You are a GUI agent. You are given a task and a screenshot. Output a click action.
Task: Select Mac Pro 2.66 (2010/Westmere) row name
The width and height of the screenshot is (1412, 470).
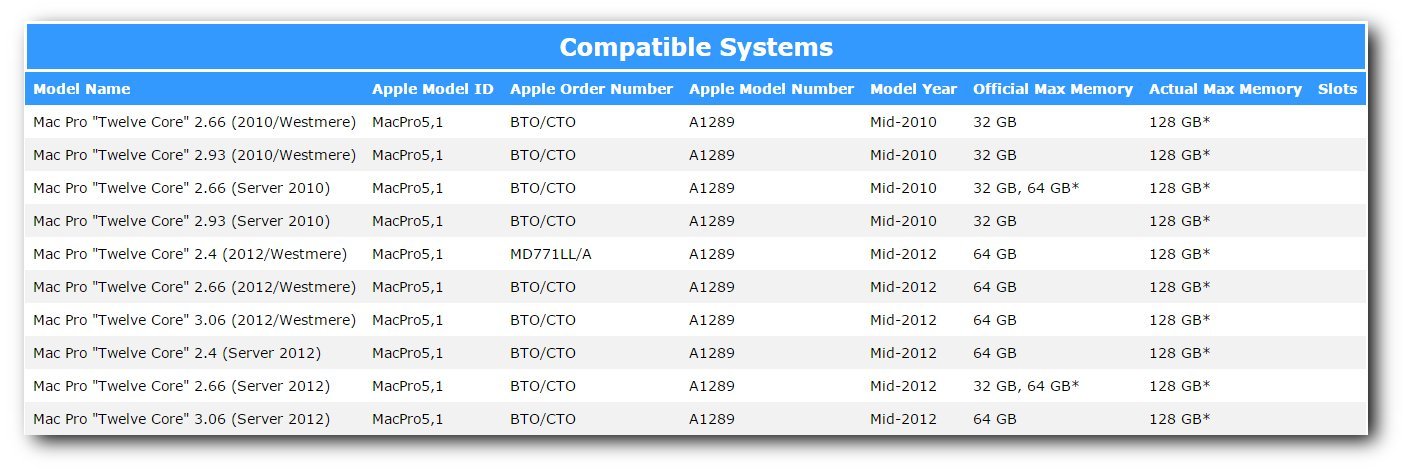(194, 122)
